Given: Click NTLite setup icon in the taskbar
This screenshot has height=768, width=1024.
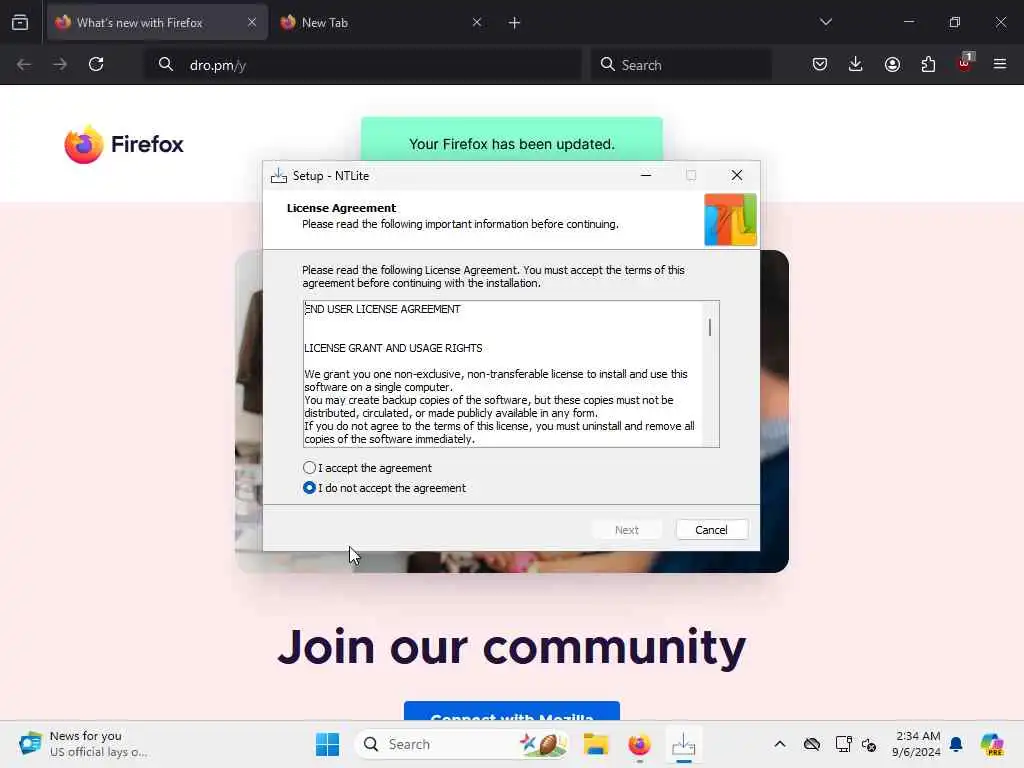Looking at the screenshot, I should point(683,744).
